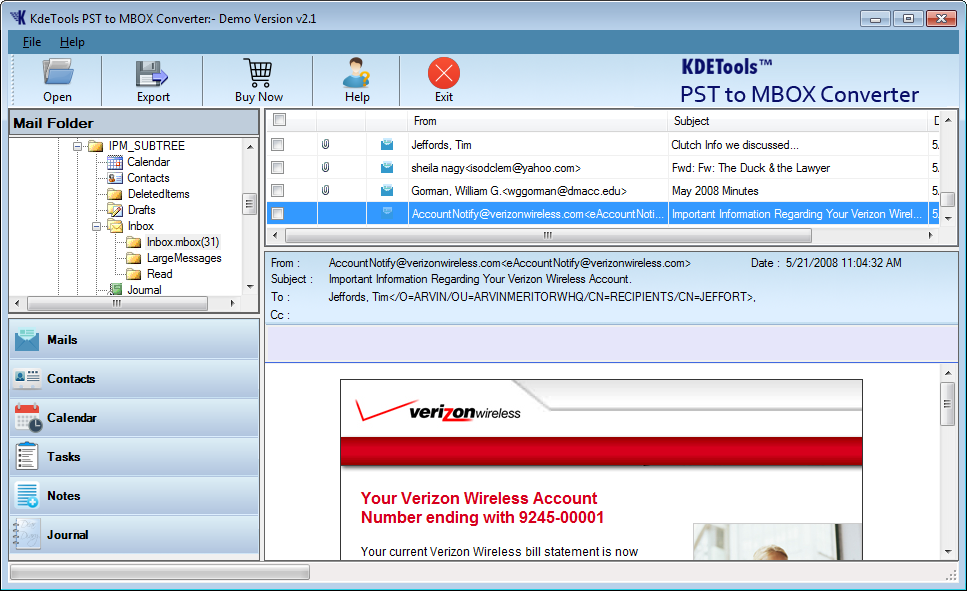Collapse the Inbox folder node
Screen dimensions: 967x591
(x=95, y=226)
